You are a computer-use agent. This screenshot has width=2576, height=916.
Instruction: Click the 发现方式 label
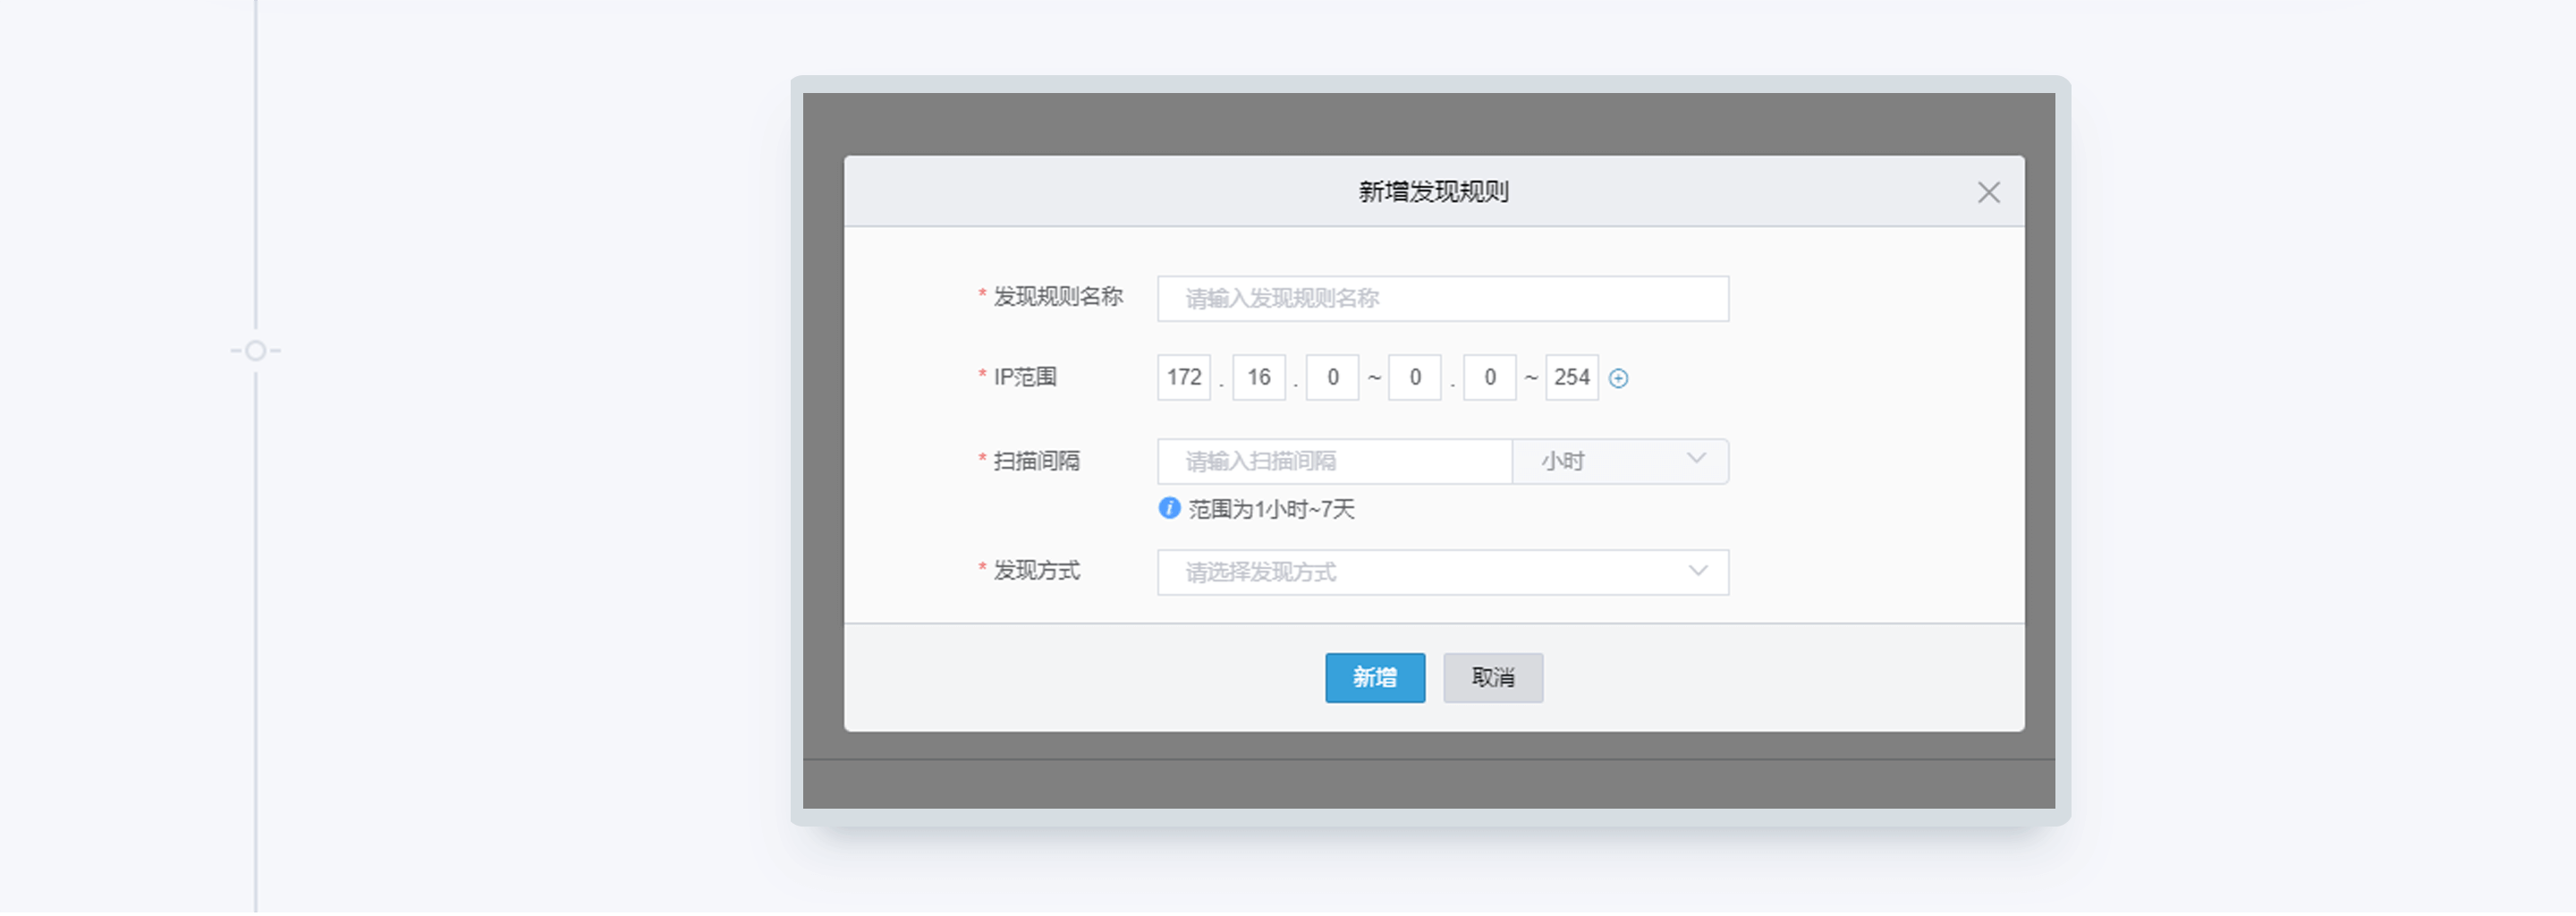(1036, 571)
